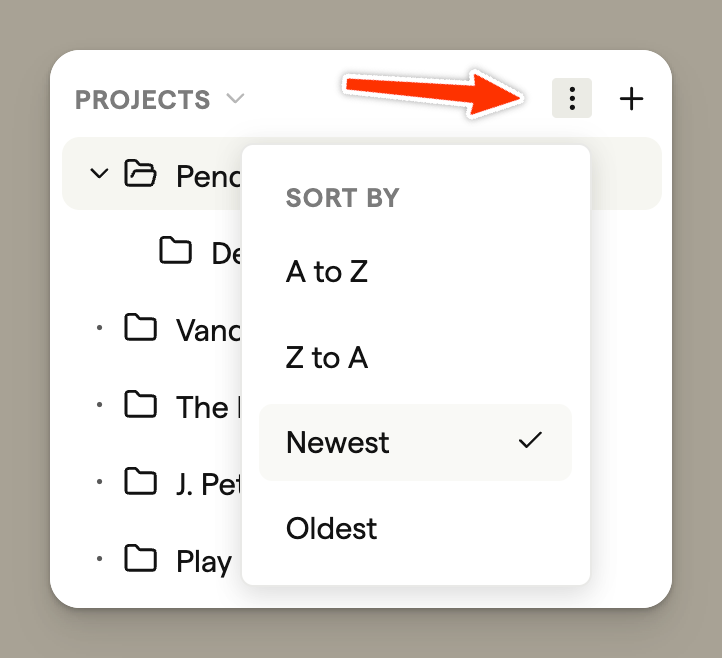Click the plus icon to add project
Screen dimensions: 722x658
(x=631, y=99)
